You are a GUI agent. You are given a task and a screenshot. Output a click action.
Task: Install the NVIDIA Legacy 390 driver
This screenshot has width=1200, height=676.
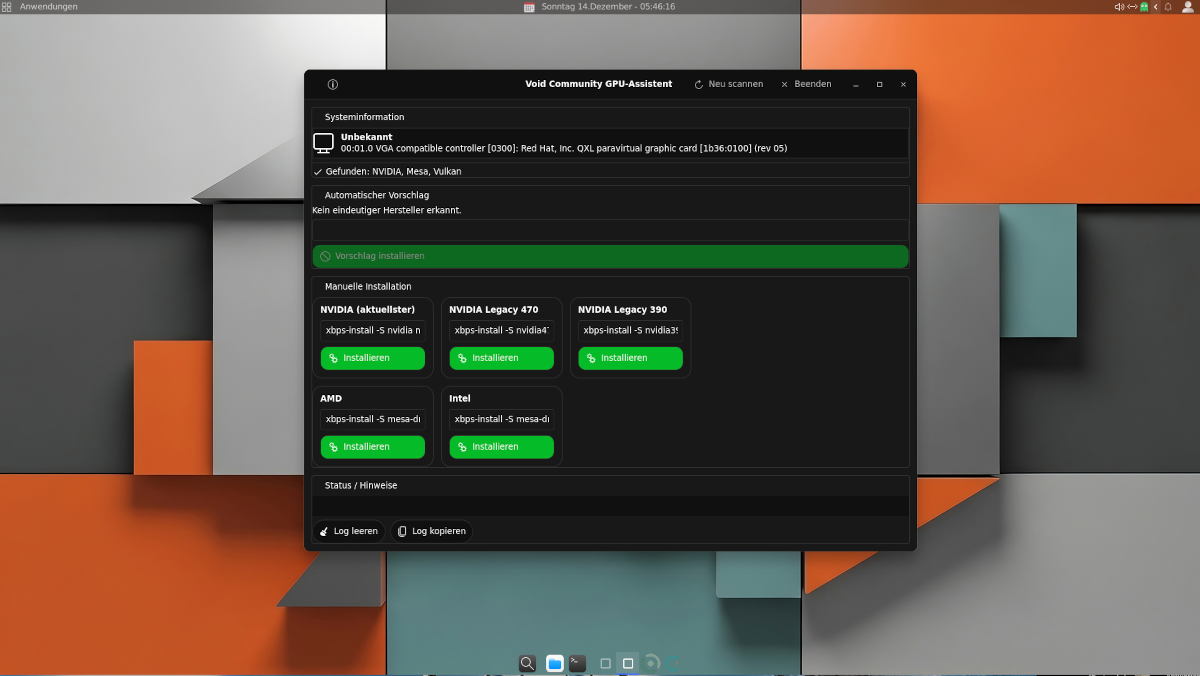click(630, 358)
